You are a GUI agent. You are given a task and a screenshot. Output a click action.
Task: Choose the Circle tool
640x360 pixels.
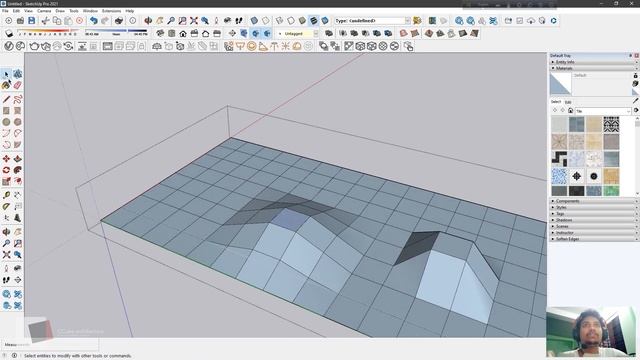coord(6,122)
